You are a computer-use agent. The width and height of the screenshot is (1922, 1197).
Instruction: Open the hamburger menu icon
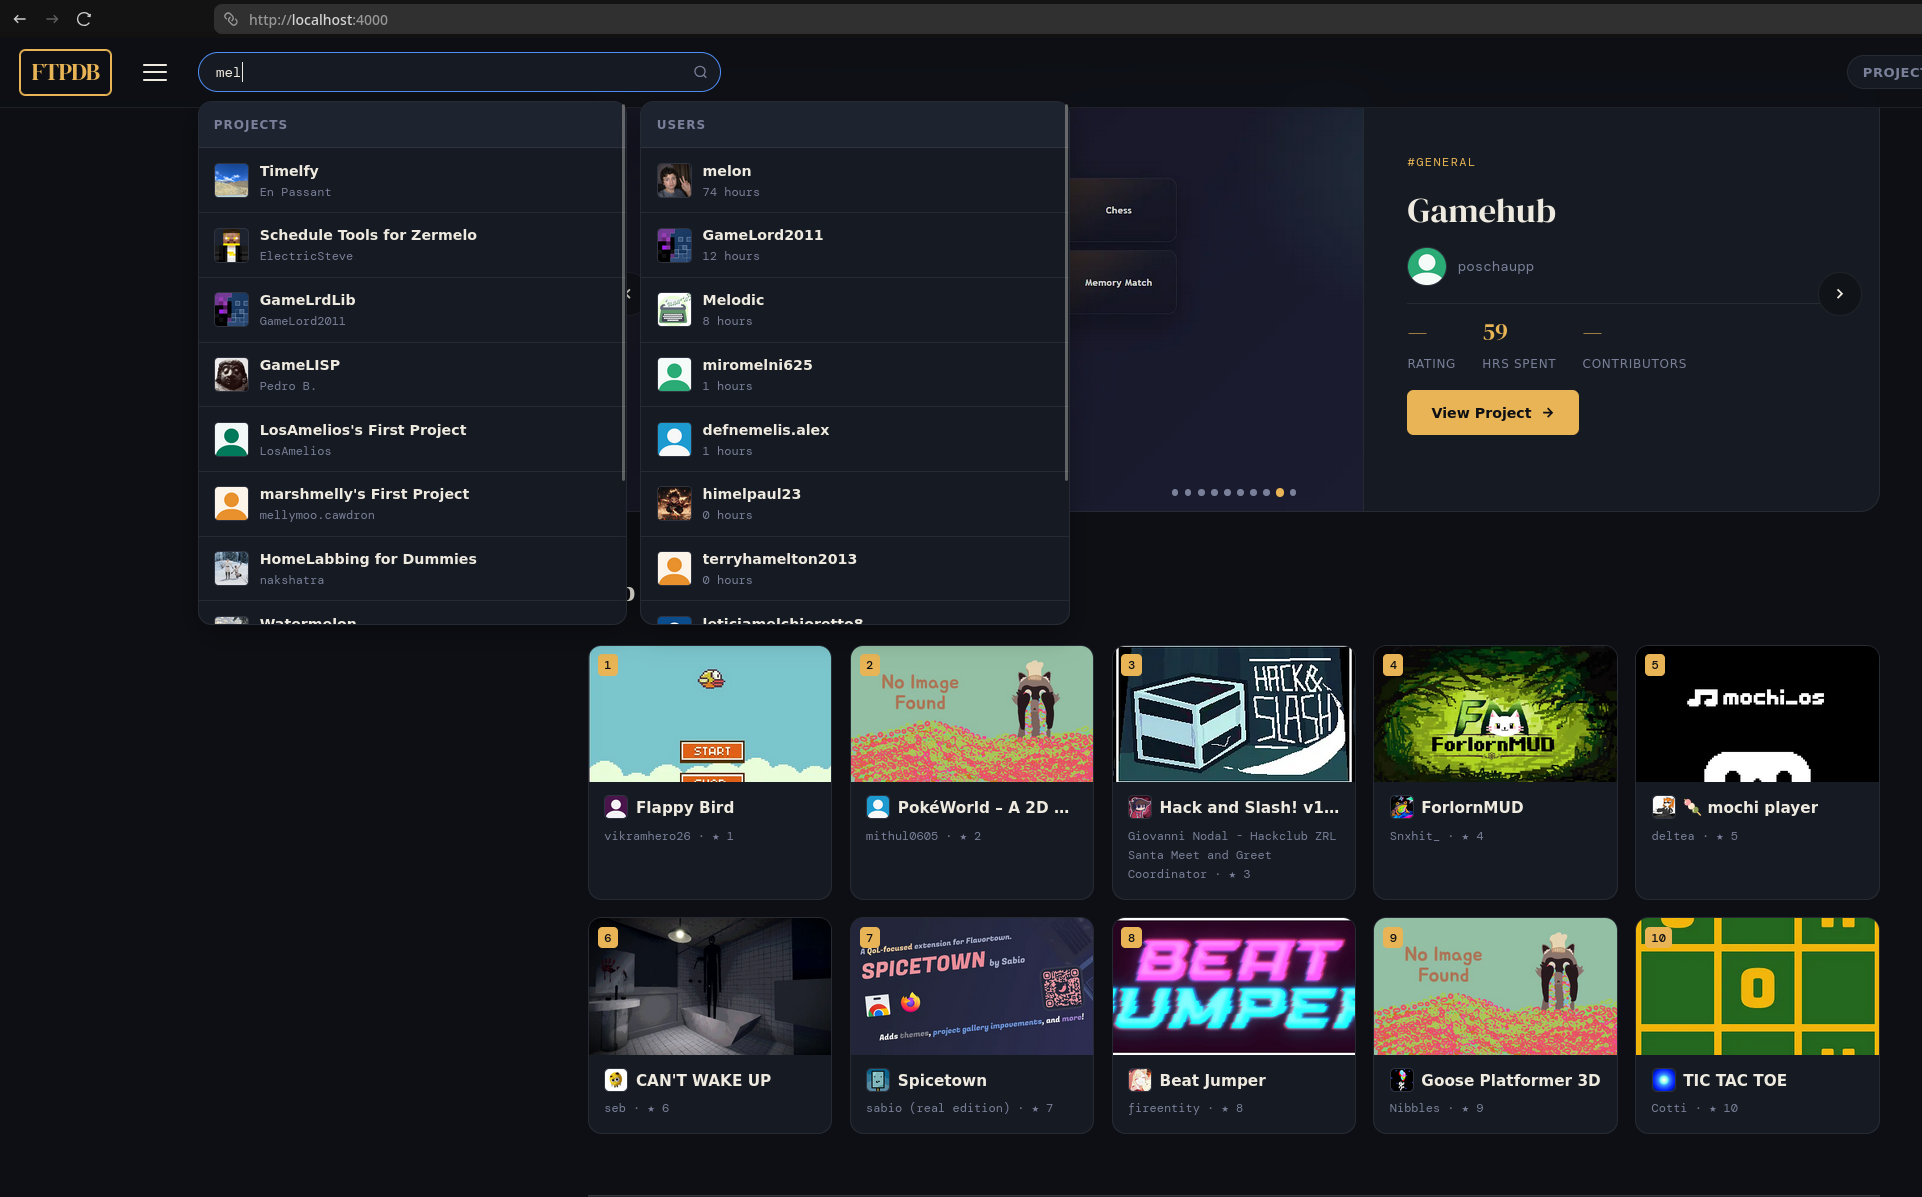(x=154, y=72)
